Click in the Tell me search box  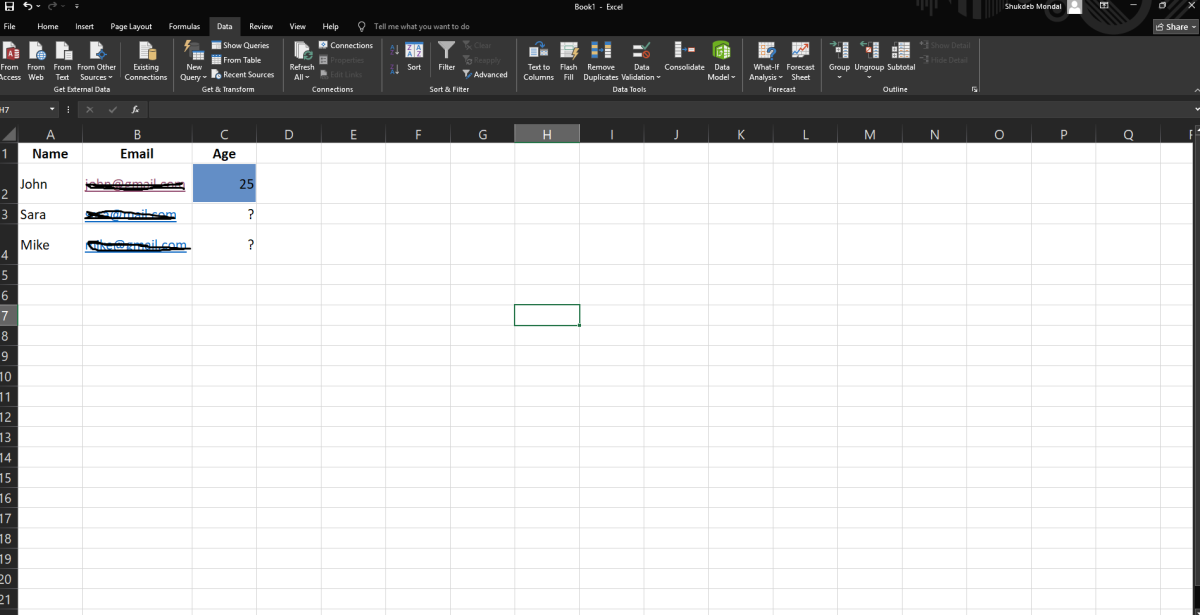(x=421, y=26)
